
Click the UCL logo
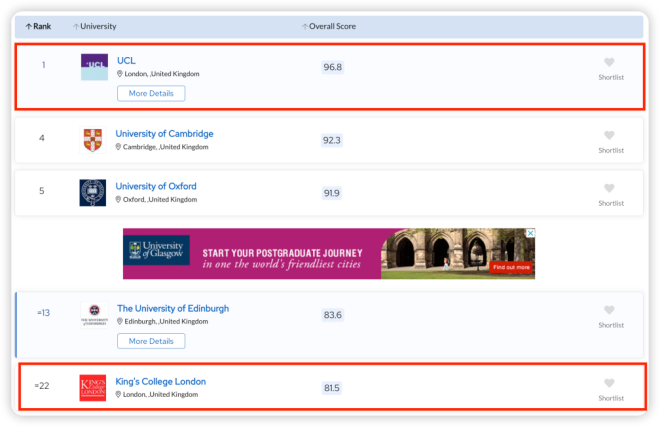point(94,67)
